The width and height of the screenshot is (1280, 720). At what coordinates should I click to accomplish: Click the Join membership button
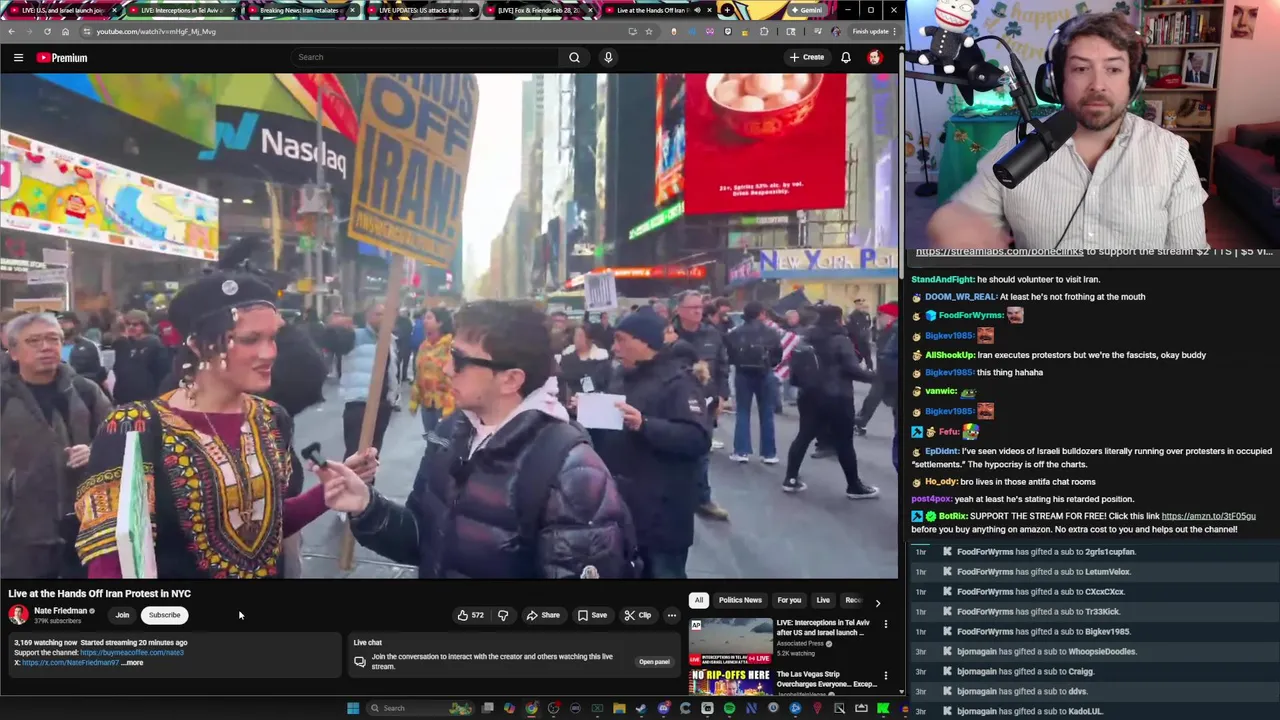pos(122,615)
